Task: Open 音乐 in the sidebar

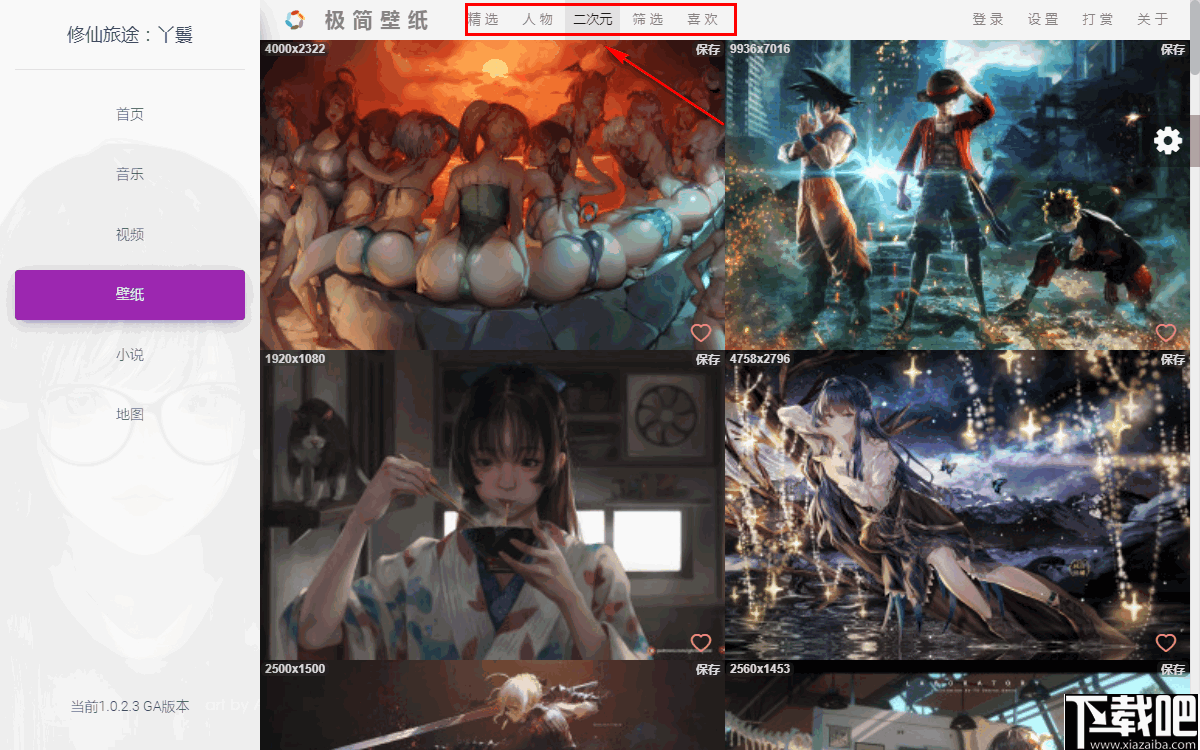Action: tap(130, 174)
